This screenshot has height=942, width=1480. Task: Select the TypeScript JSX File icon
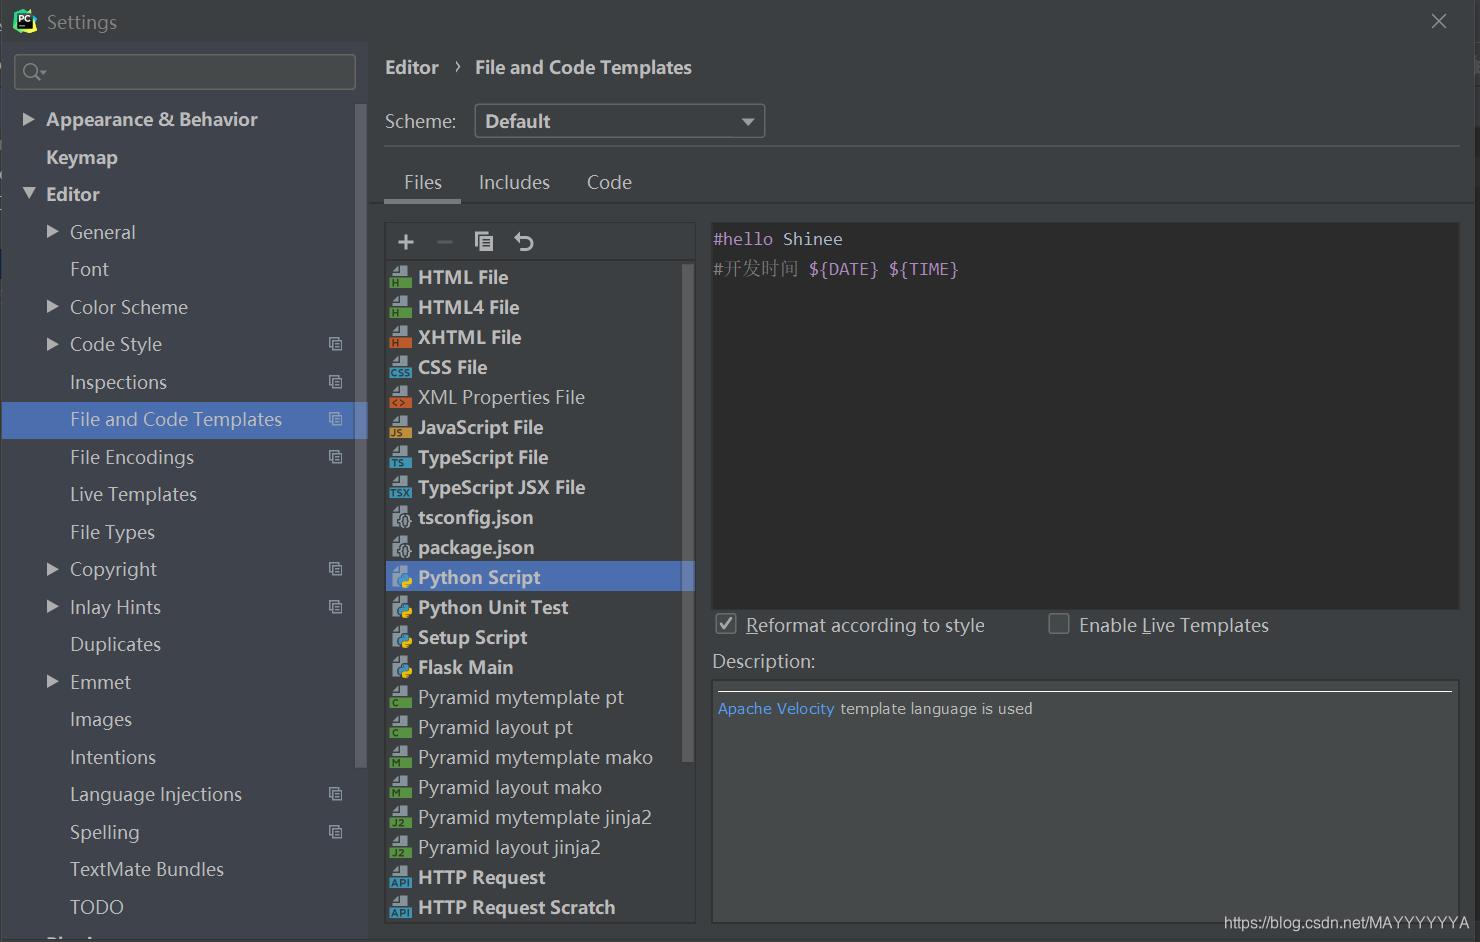[401, 487]
